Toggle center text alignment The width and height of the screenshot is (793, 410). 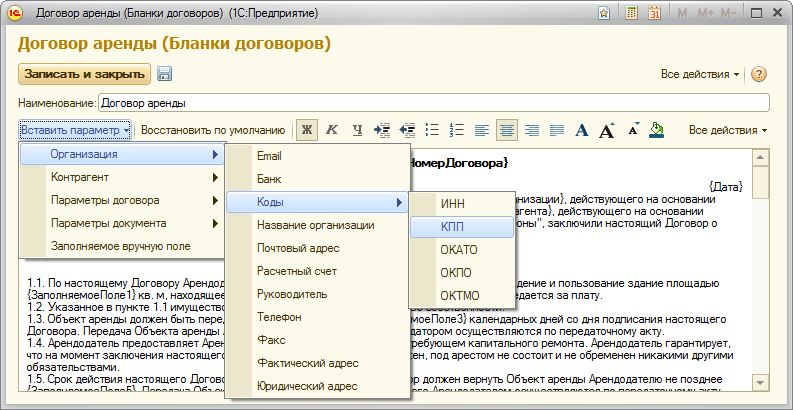click(x=507, y=130)
